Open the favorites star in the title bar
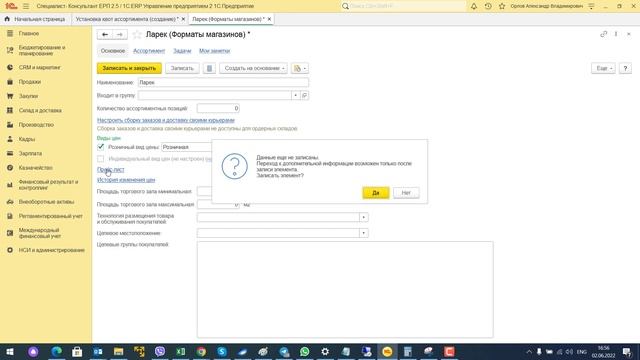 pos(502,6)
